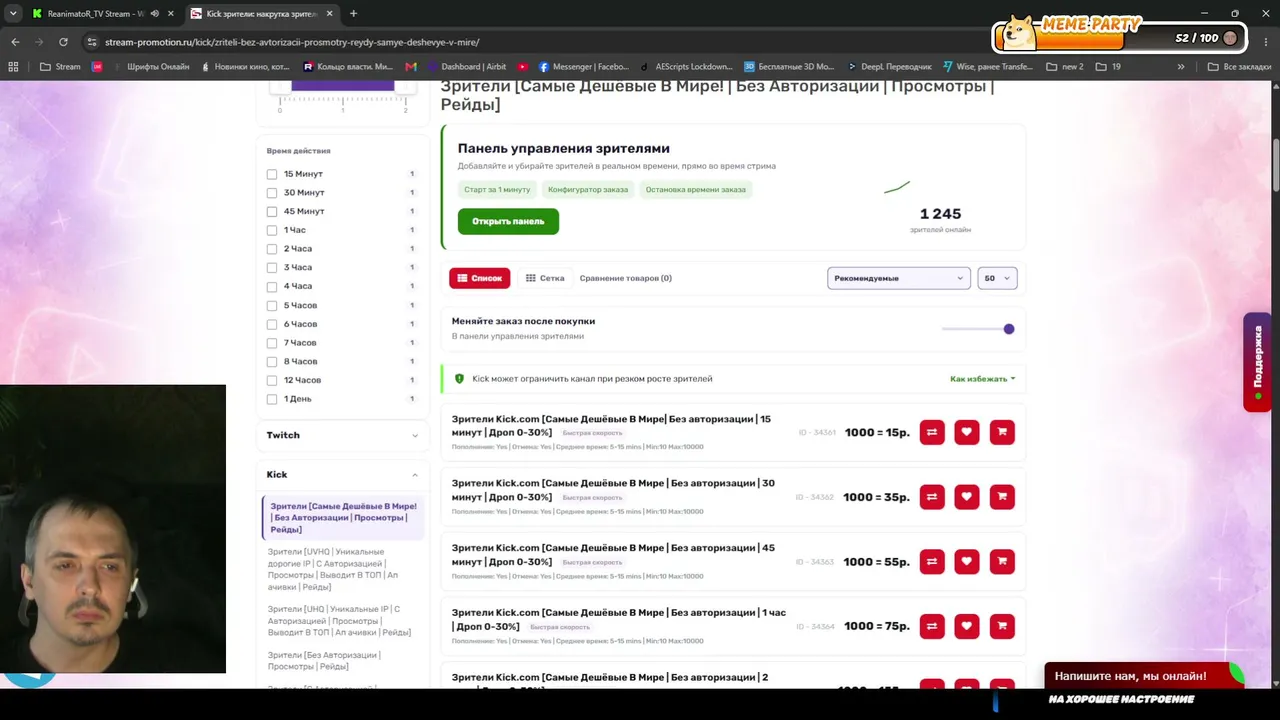Compare the 1 час Kick viewers offer
The image size is (1280, 720).
932,626
